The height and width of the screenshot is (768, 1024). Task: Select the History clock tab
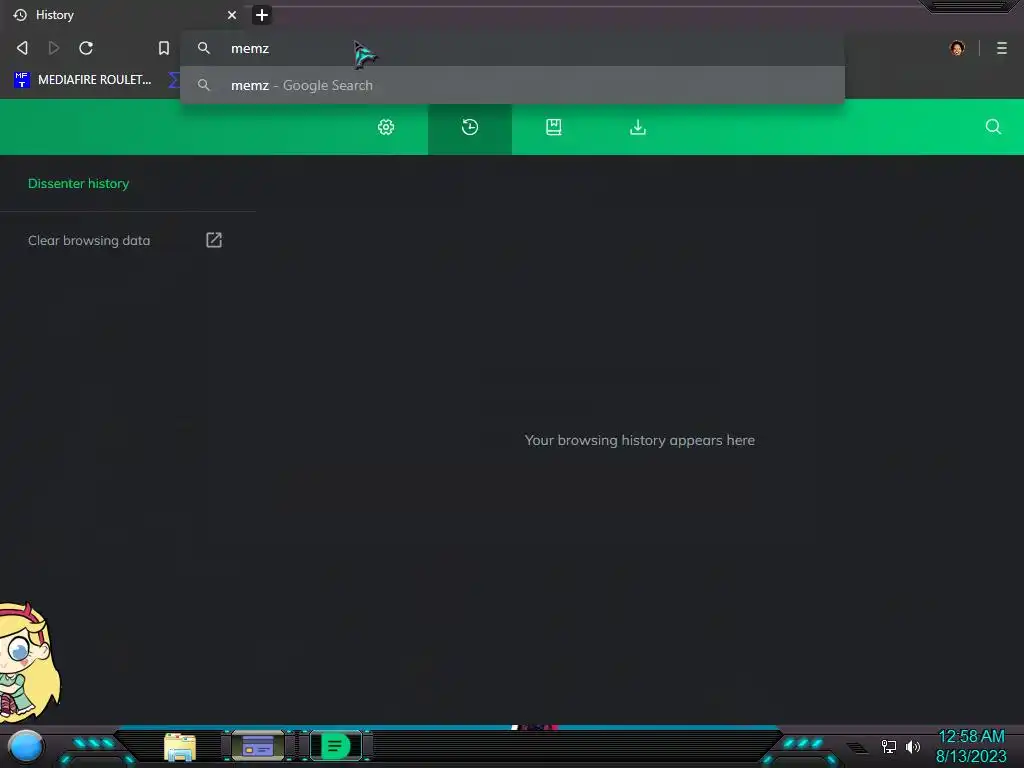[470, 127]
